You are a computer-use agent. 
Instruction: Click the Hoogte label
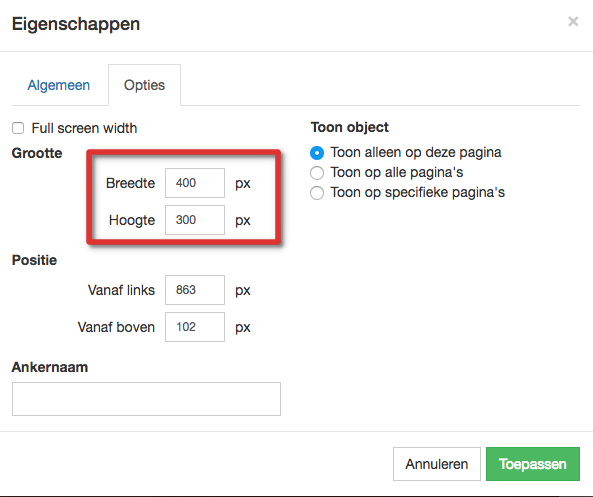tap(132, 220)
